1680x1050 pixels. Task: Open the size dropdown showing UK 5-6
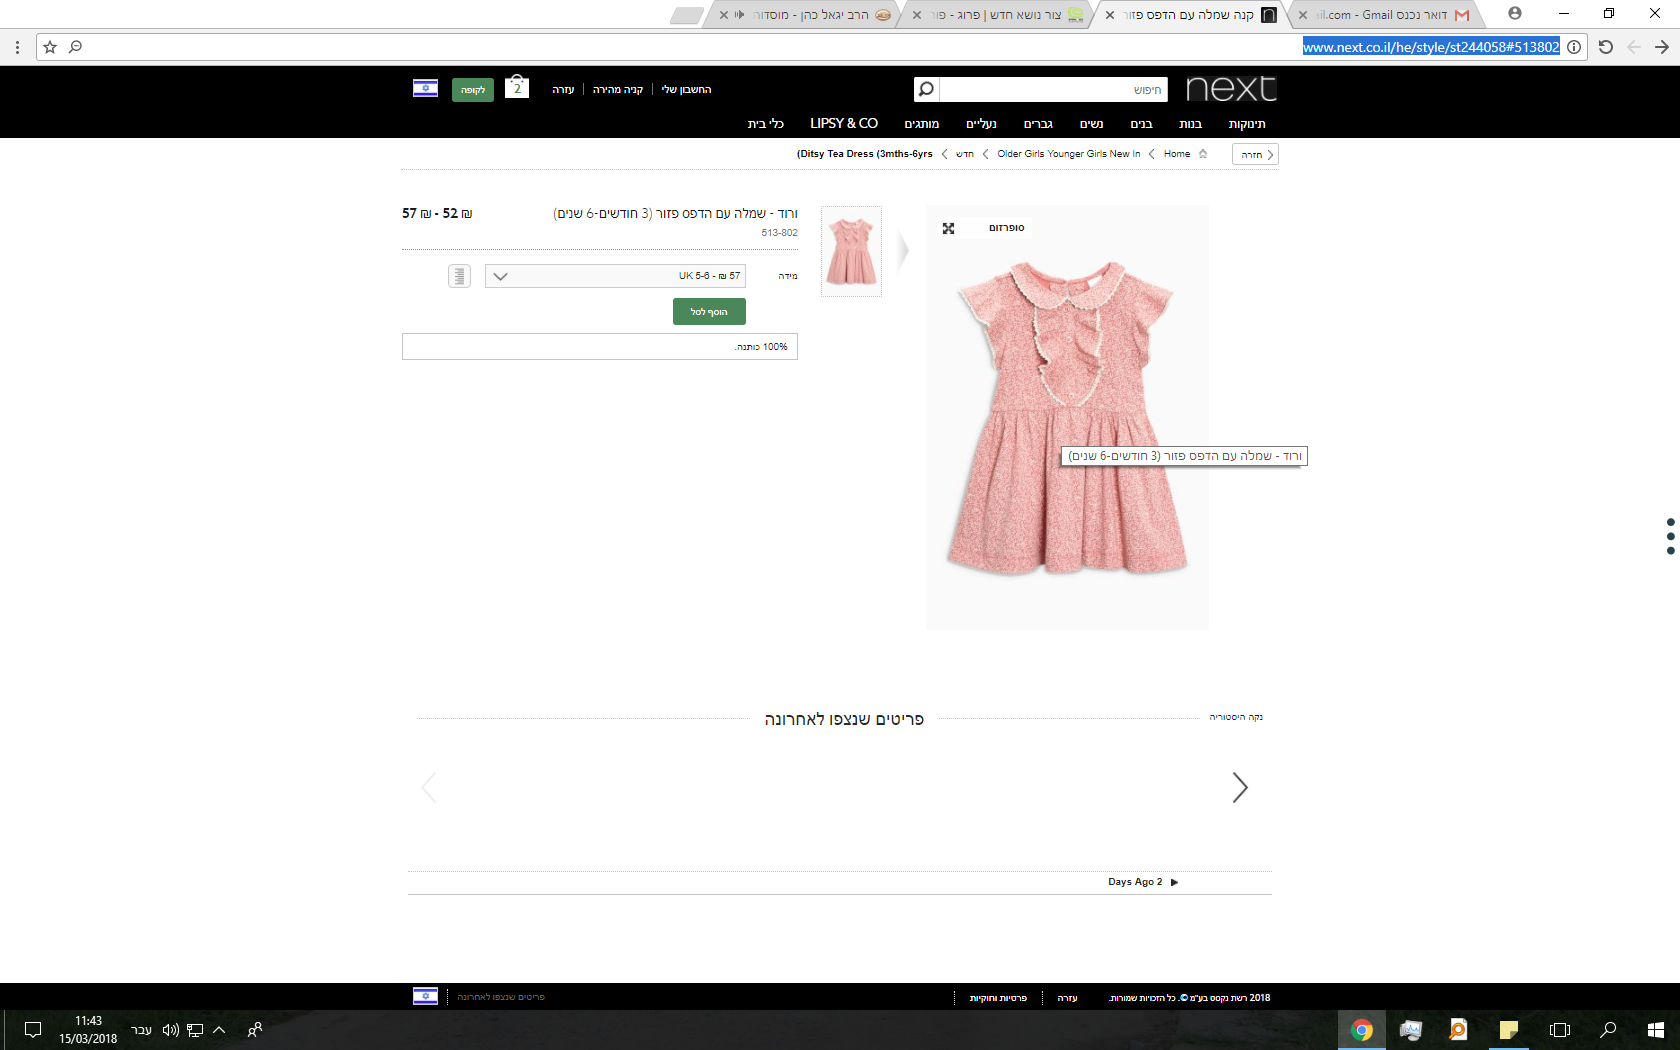pyautogui.click(x=615, y=276)
